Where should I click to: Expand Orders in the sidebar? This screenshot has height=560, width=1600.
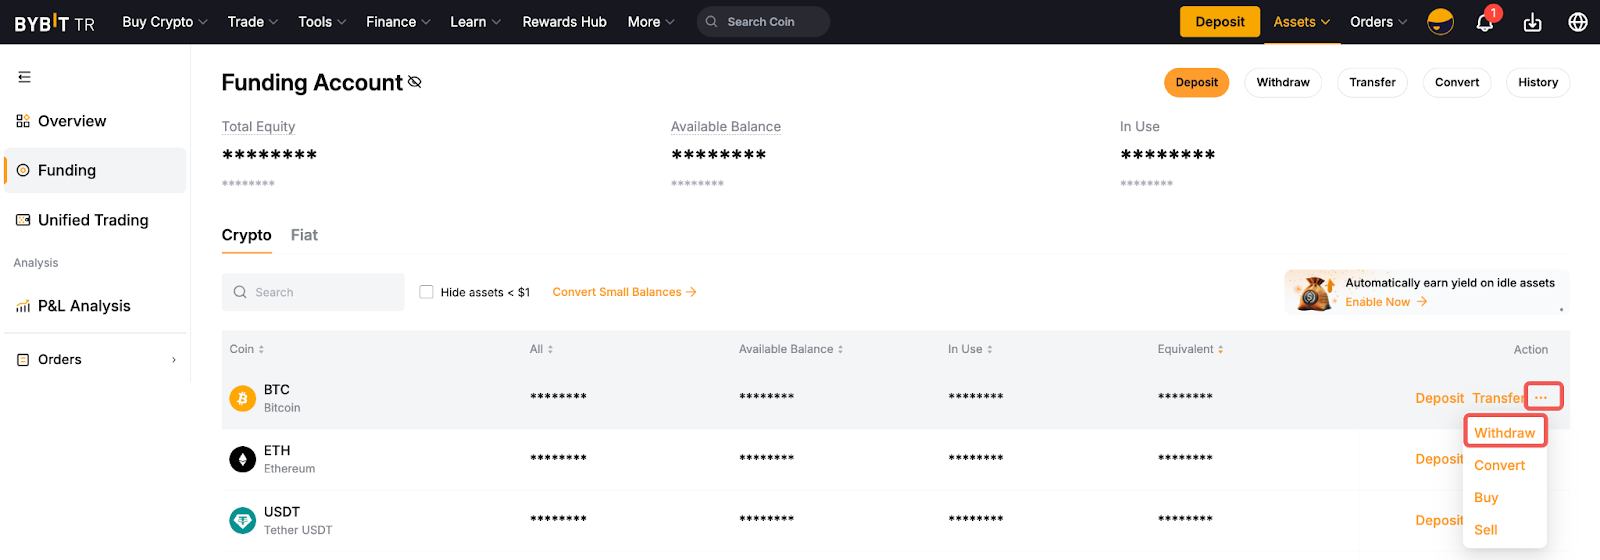(97, 360)
